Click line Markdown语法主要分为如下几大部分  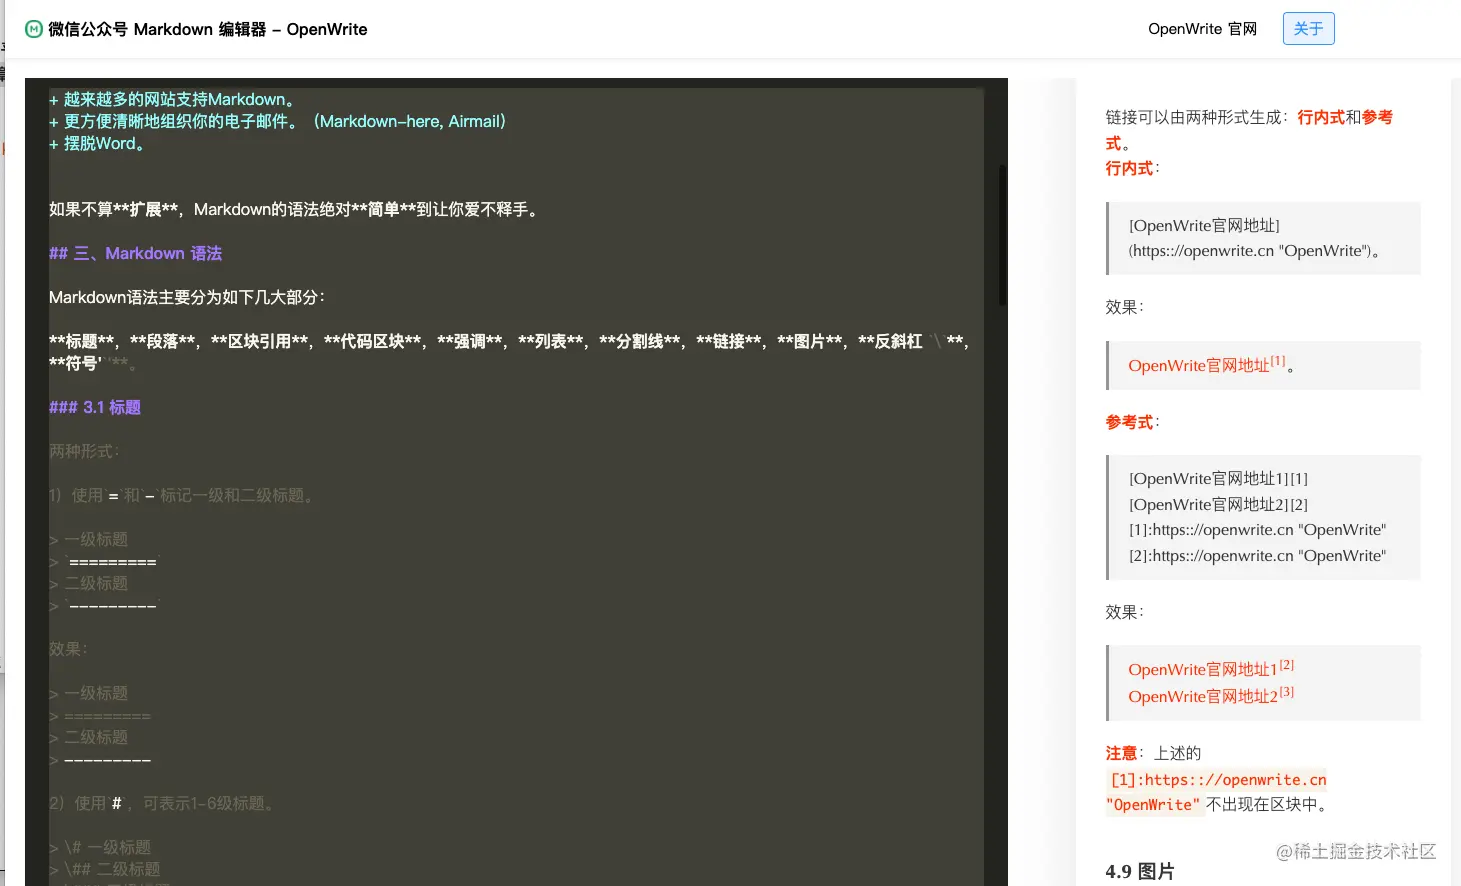point(187,297)
